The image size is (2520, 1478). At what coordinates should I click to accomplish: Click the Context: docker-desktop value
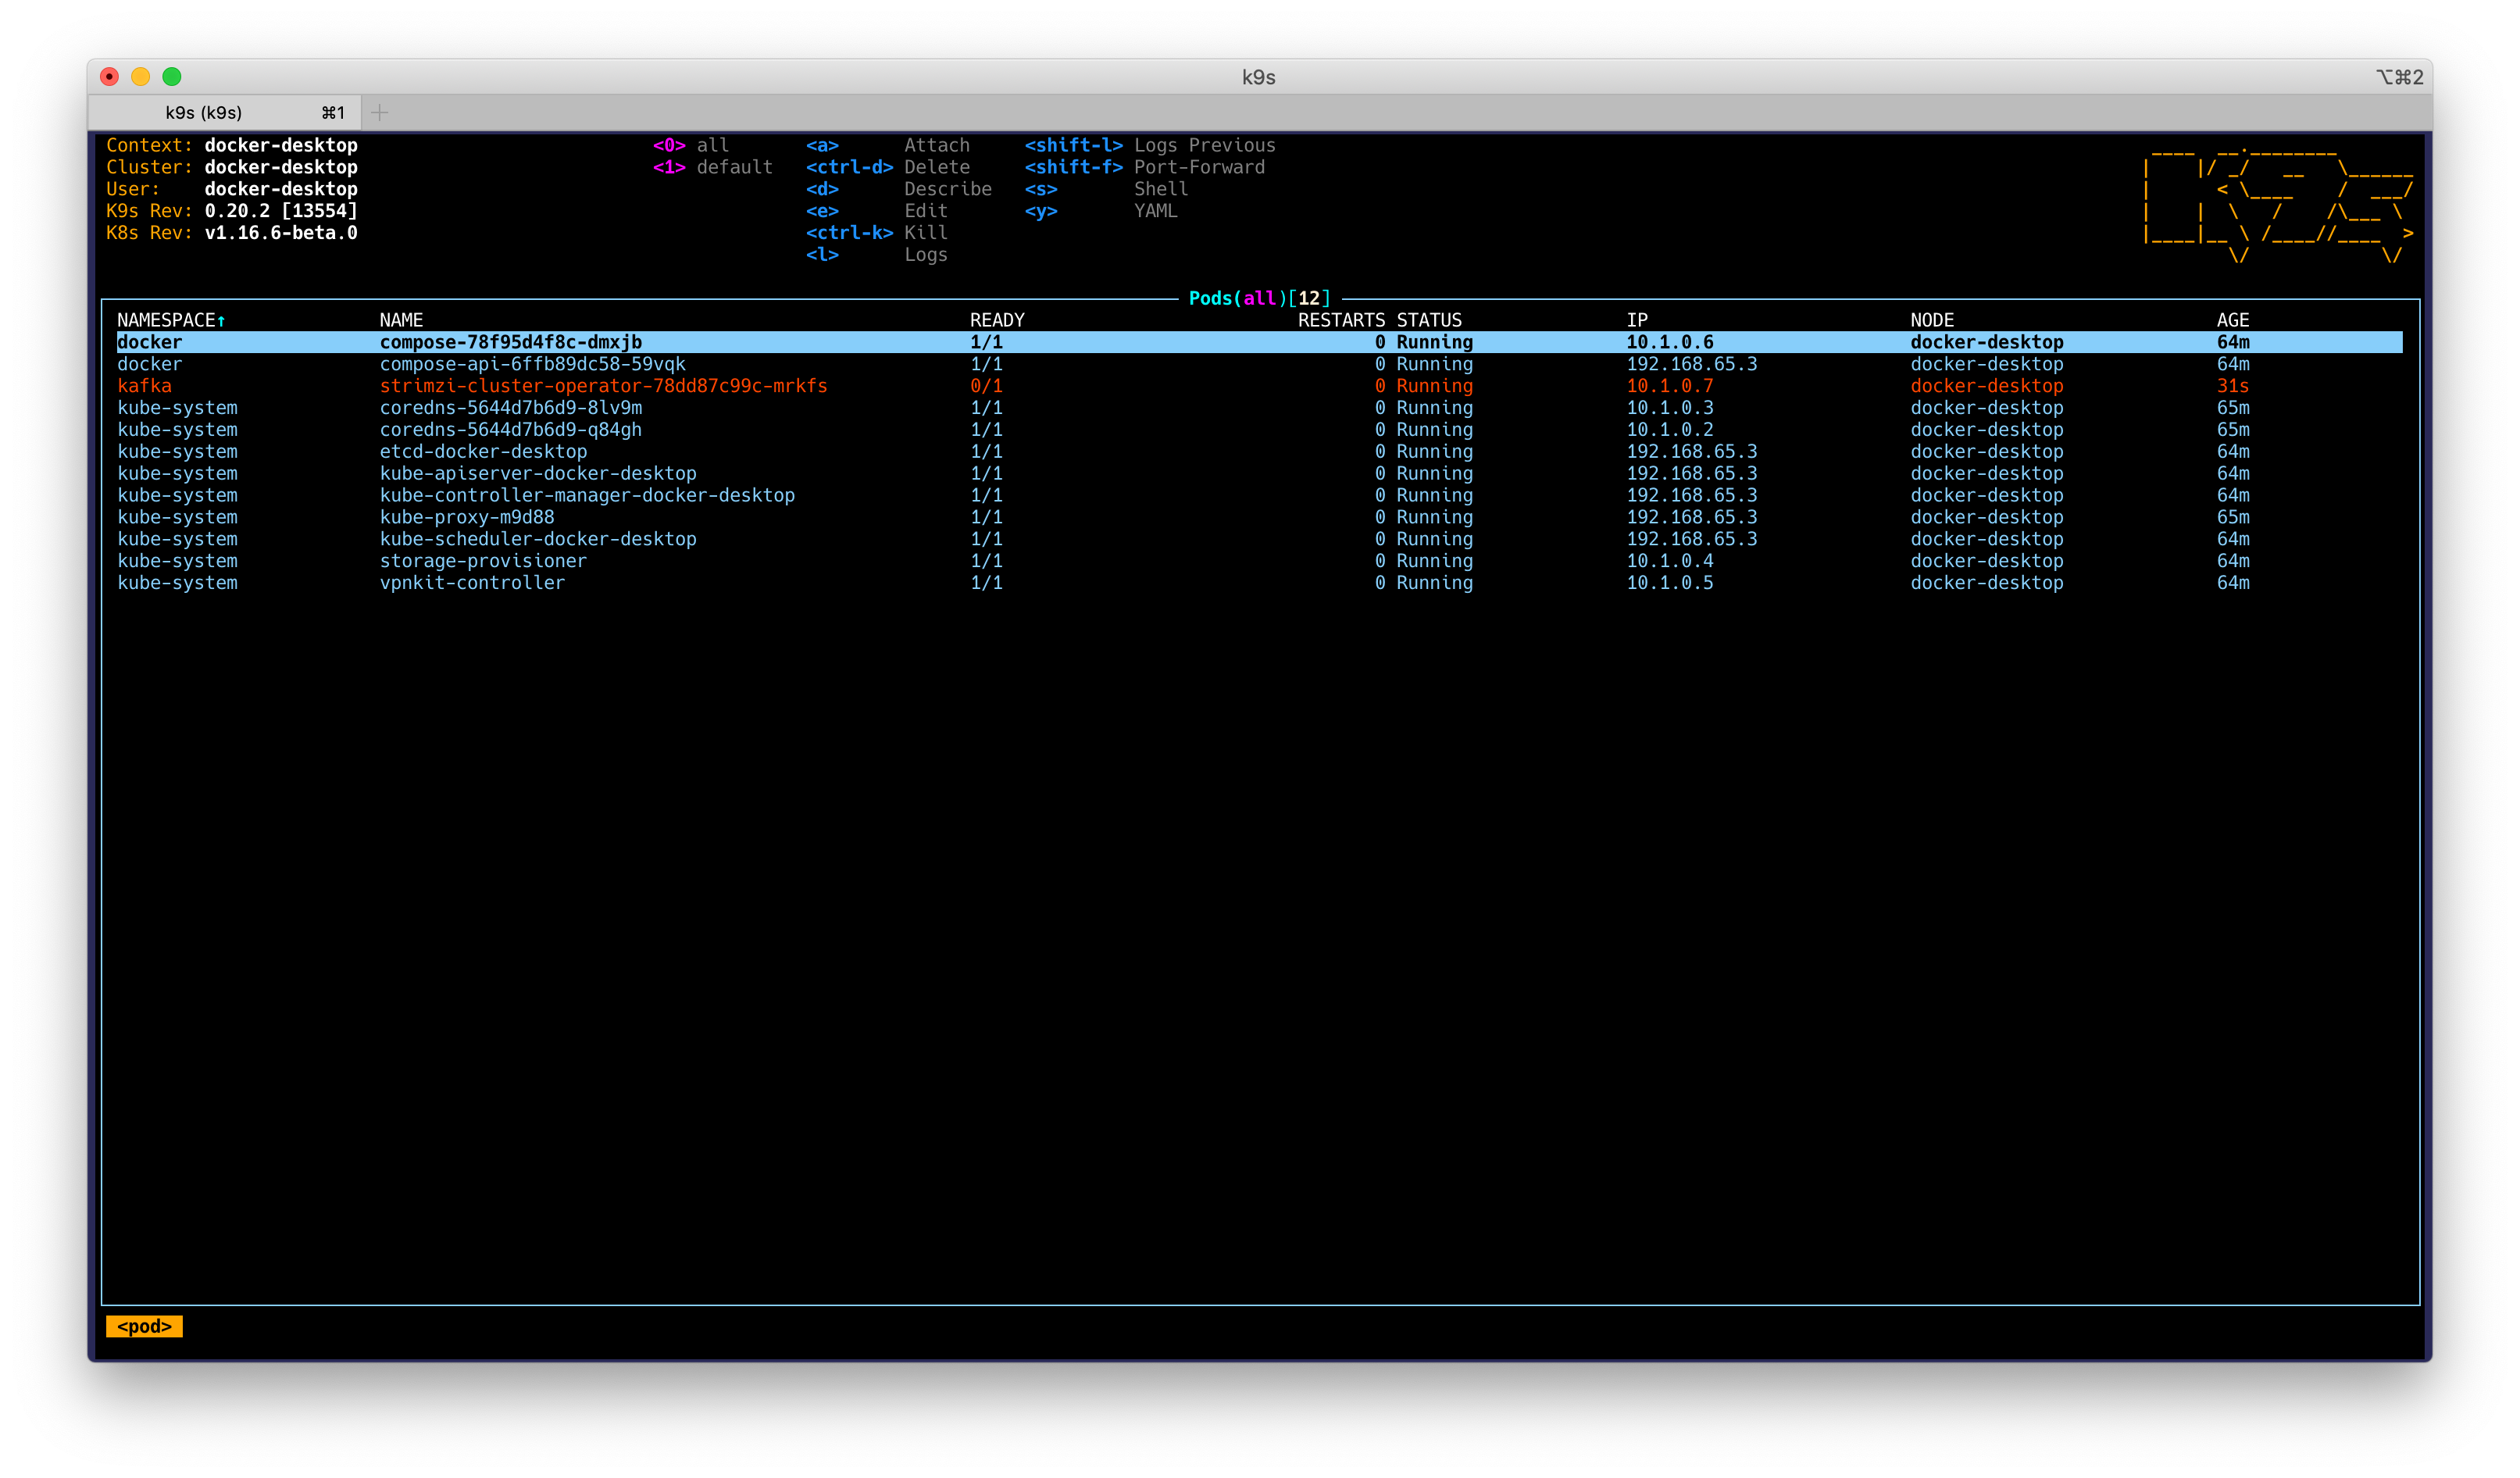click(x=281, y=145)
